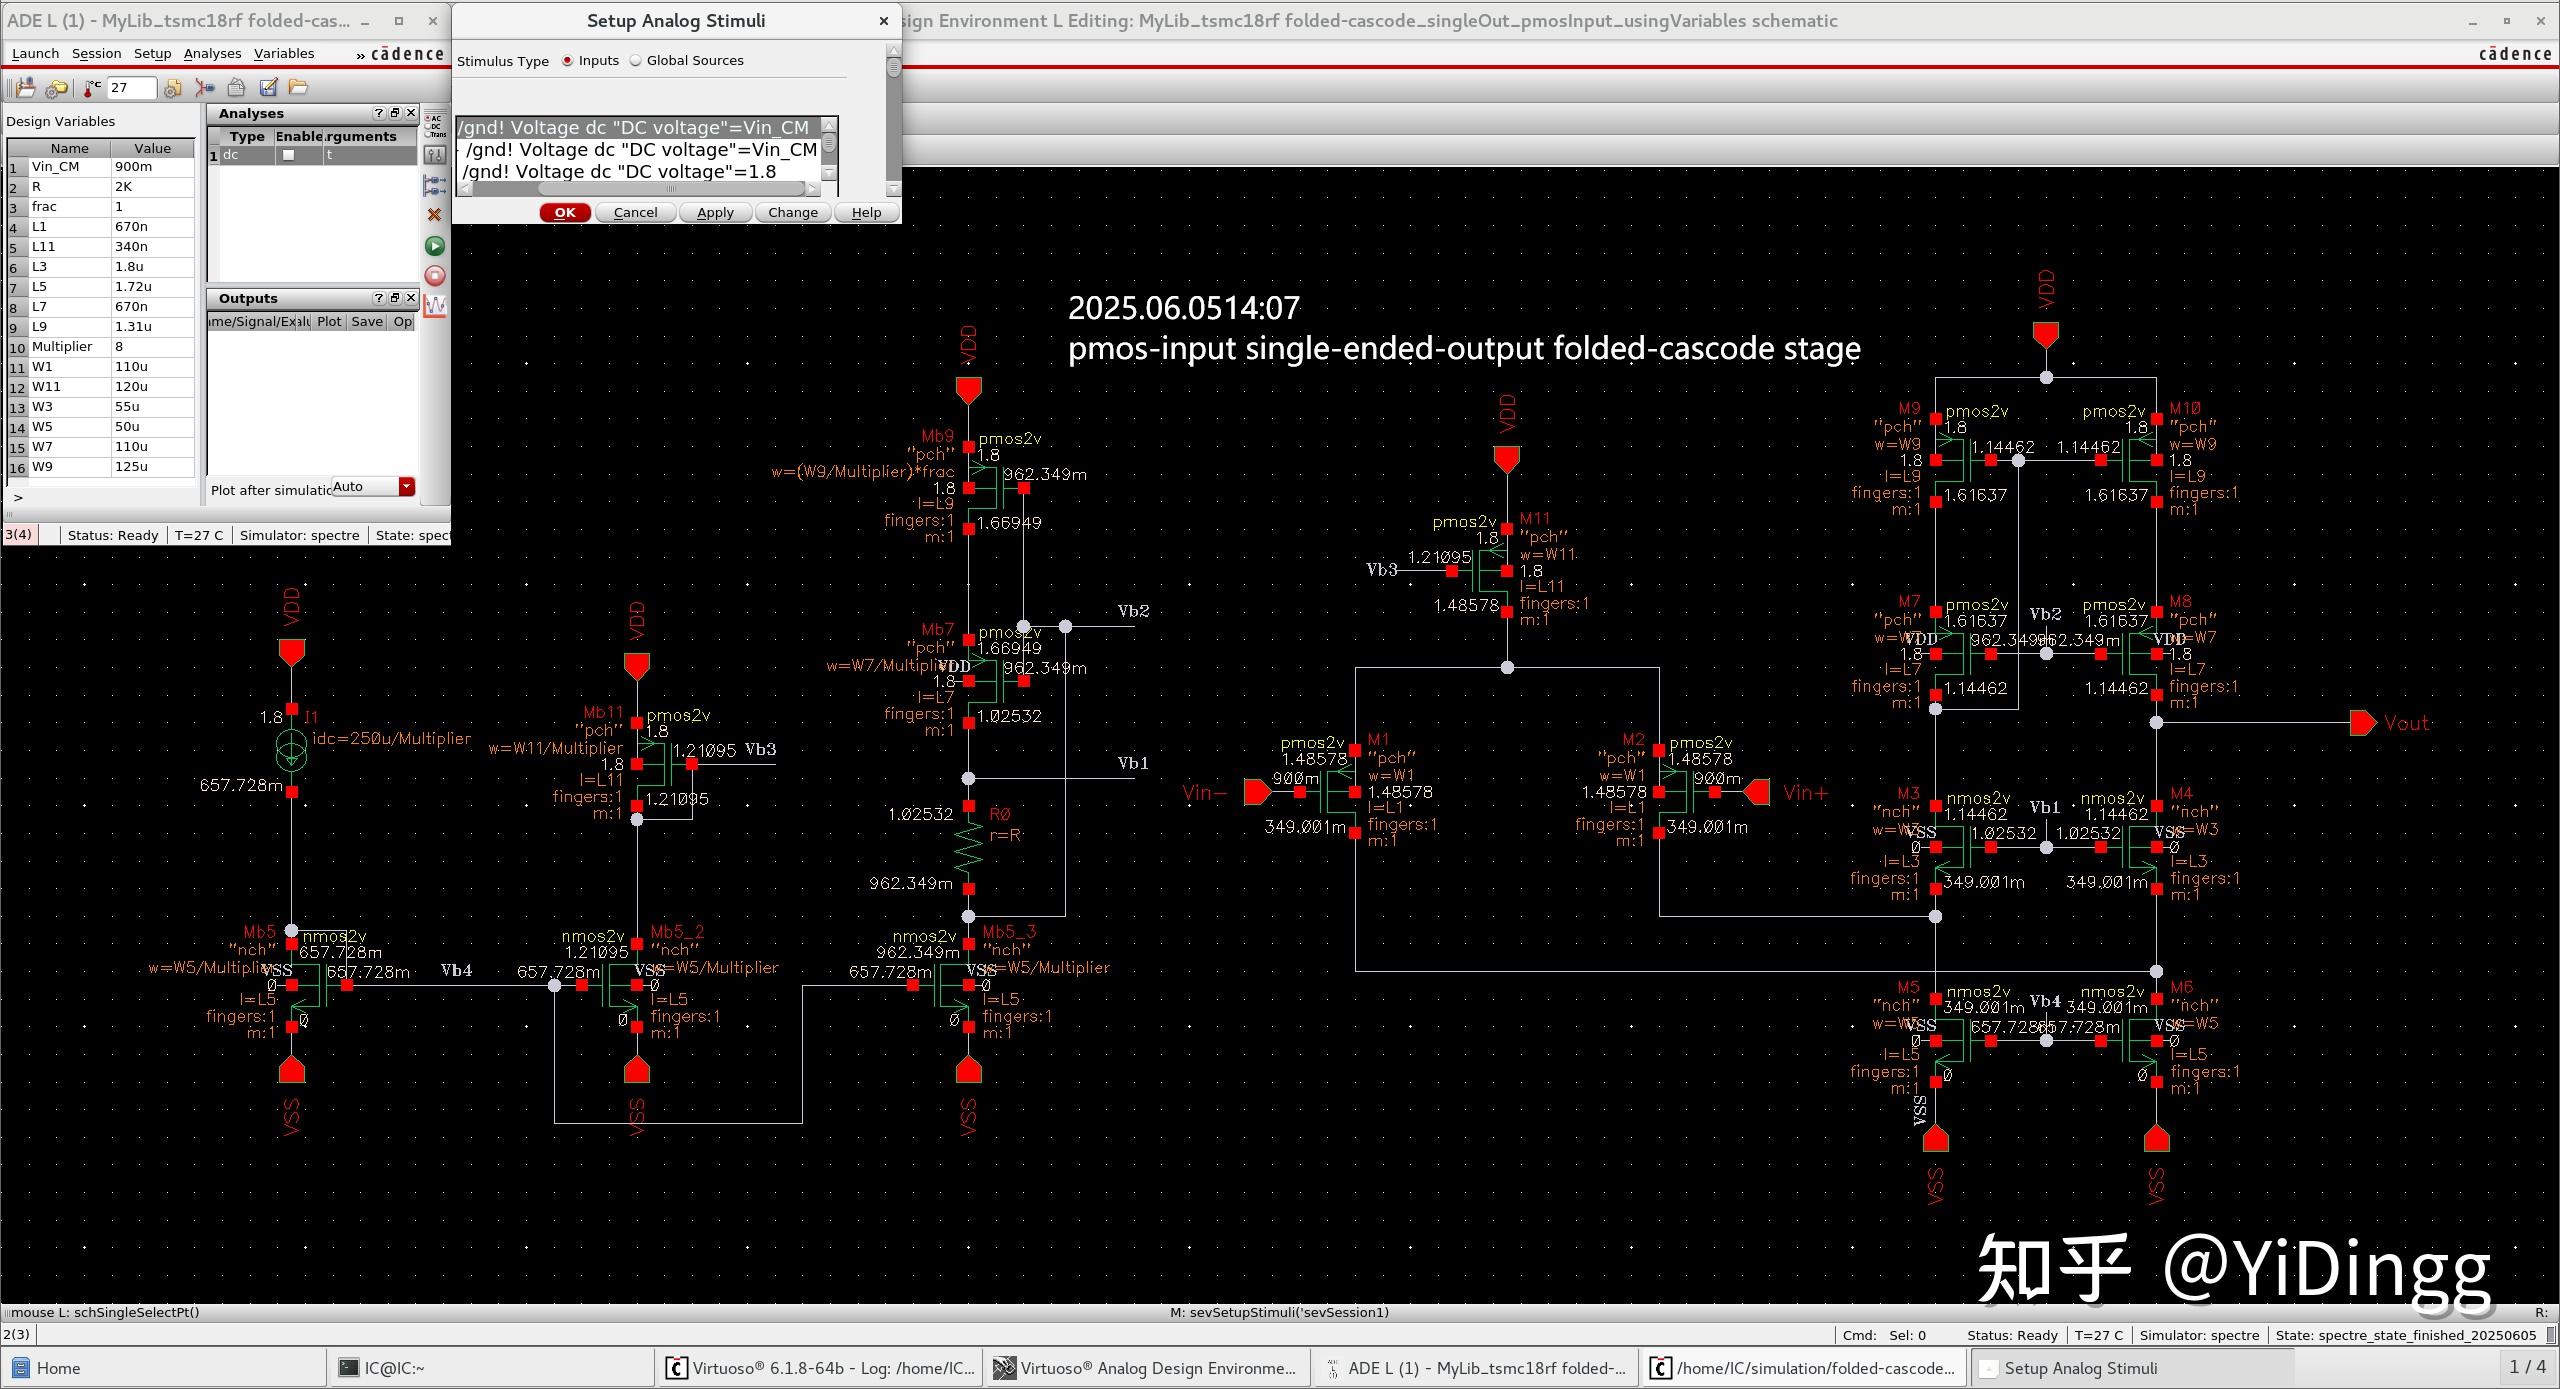Image resolution: width=2560 pixels, height=1389 pixels.
Task: Click the Load State open-folder icon
Action: (298, 88)
